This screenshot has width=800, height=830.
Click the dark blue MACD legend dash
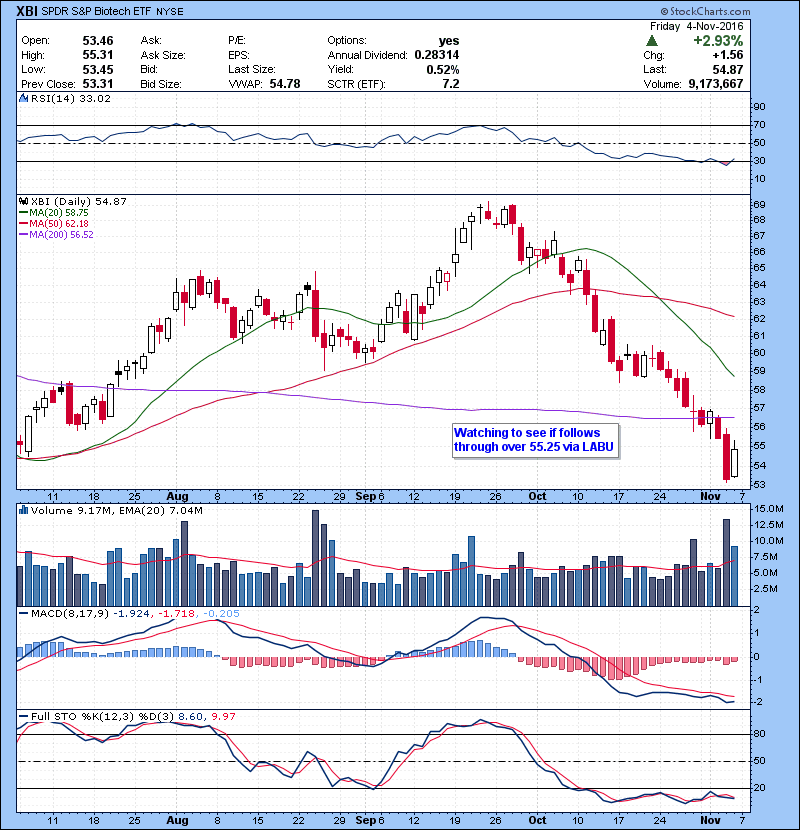[x=23, y=614]
